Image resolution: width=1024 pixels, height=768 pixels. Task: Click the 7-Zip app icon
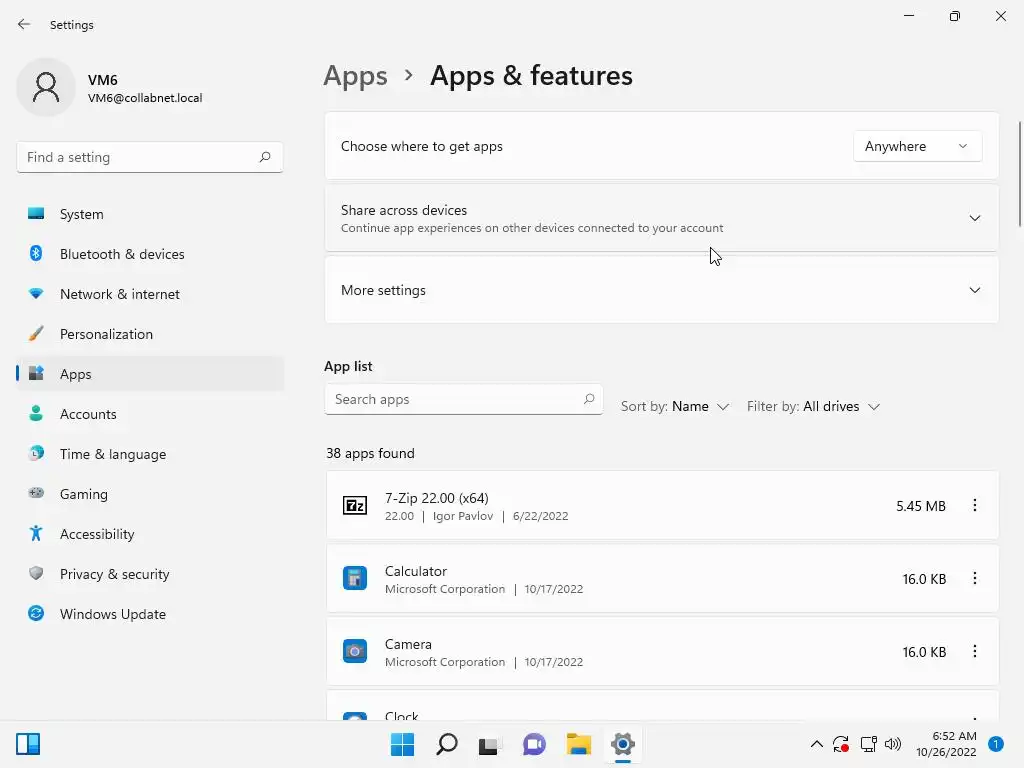pyautogui.click(x=355, y=506)
